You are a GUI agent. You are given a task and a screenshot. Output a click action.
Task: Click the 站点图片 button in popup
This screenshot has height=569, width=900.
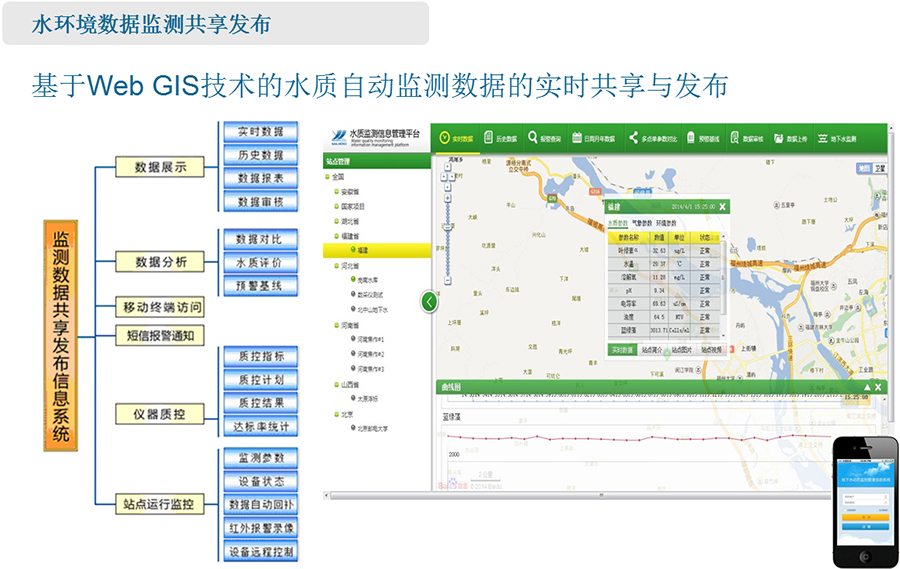(681, 350)
